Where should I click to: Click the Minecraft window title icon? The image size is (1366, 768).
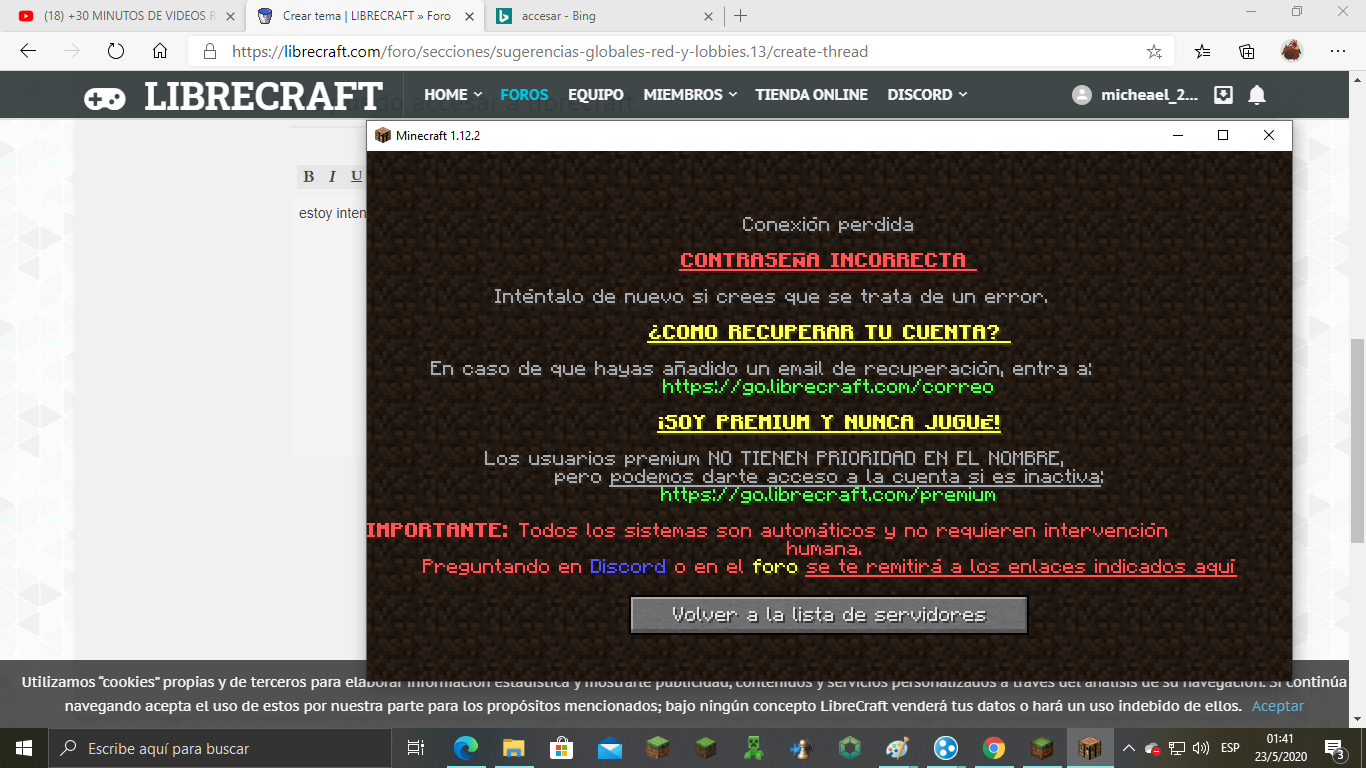382,135
